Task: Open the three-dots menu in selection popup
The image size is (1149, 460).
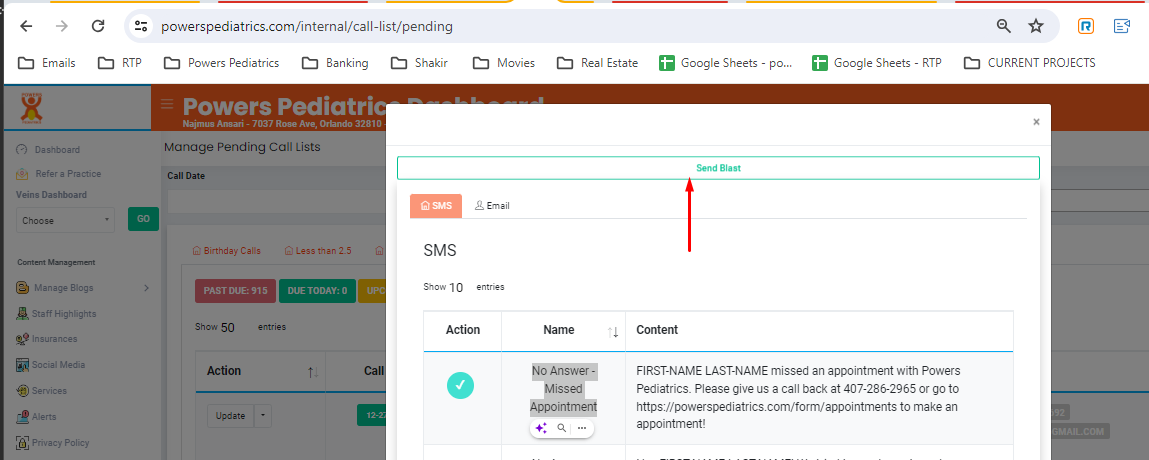Action: pos(582,428)
